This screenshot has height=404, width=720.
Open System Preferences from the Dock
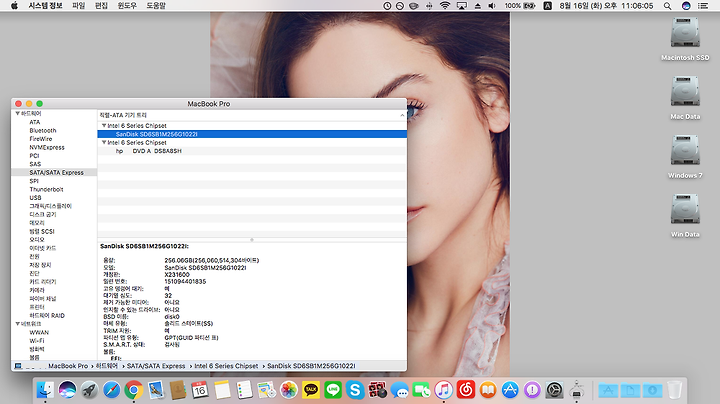pyautogui.click(x=554, y=390)
